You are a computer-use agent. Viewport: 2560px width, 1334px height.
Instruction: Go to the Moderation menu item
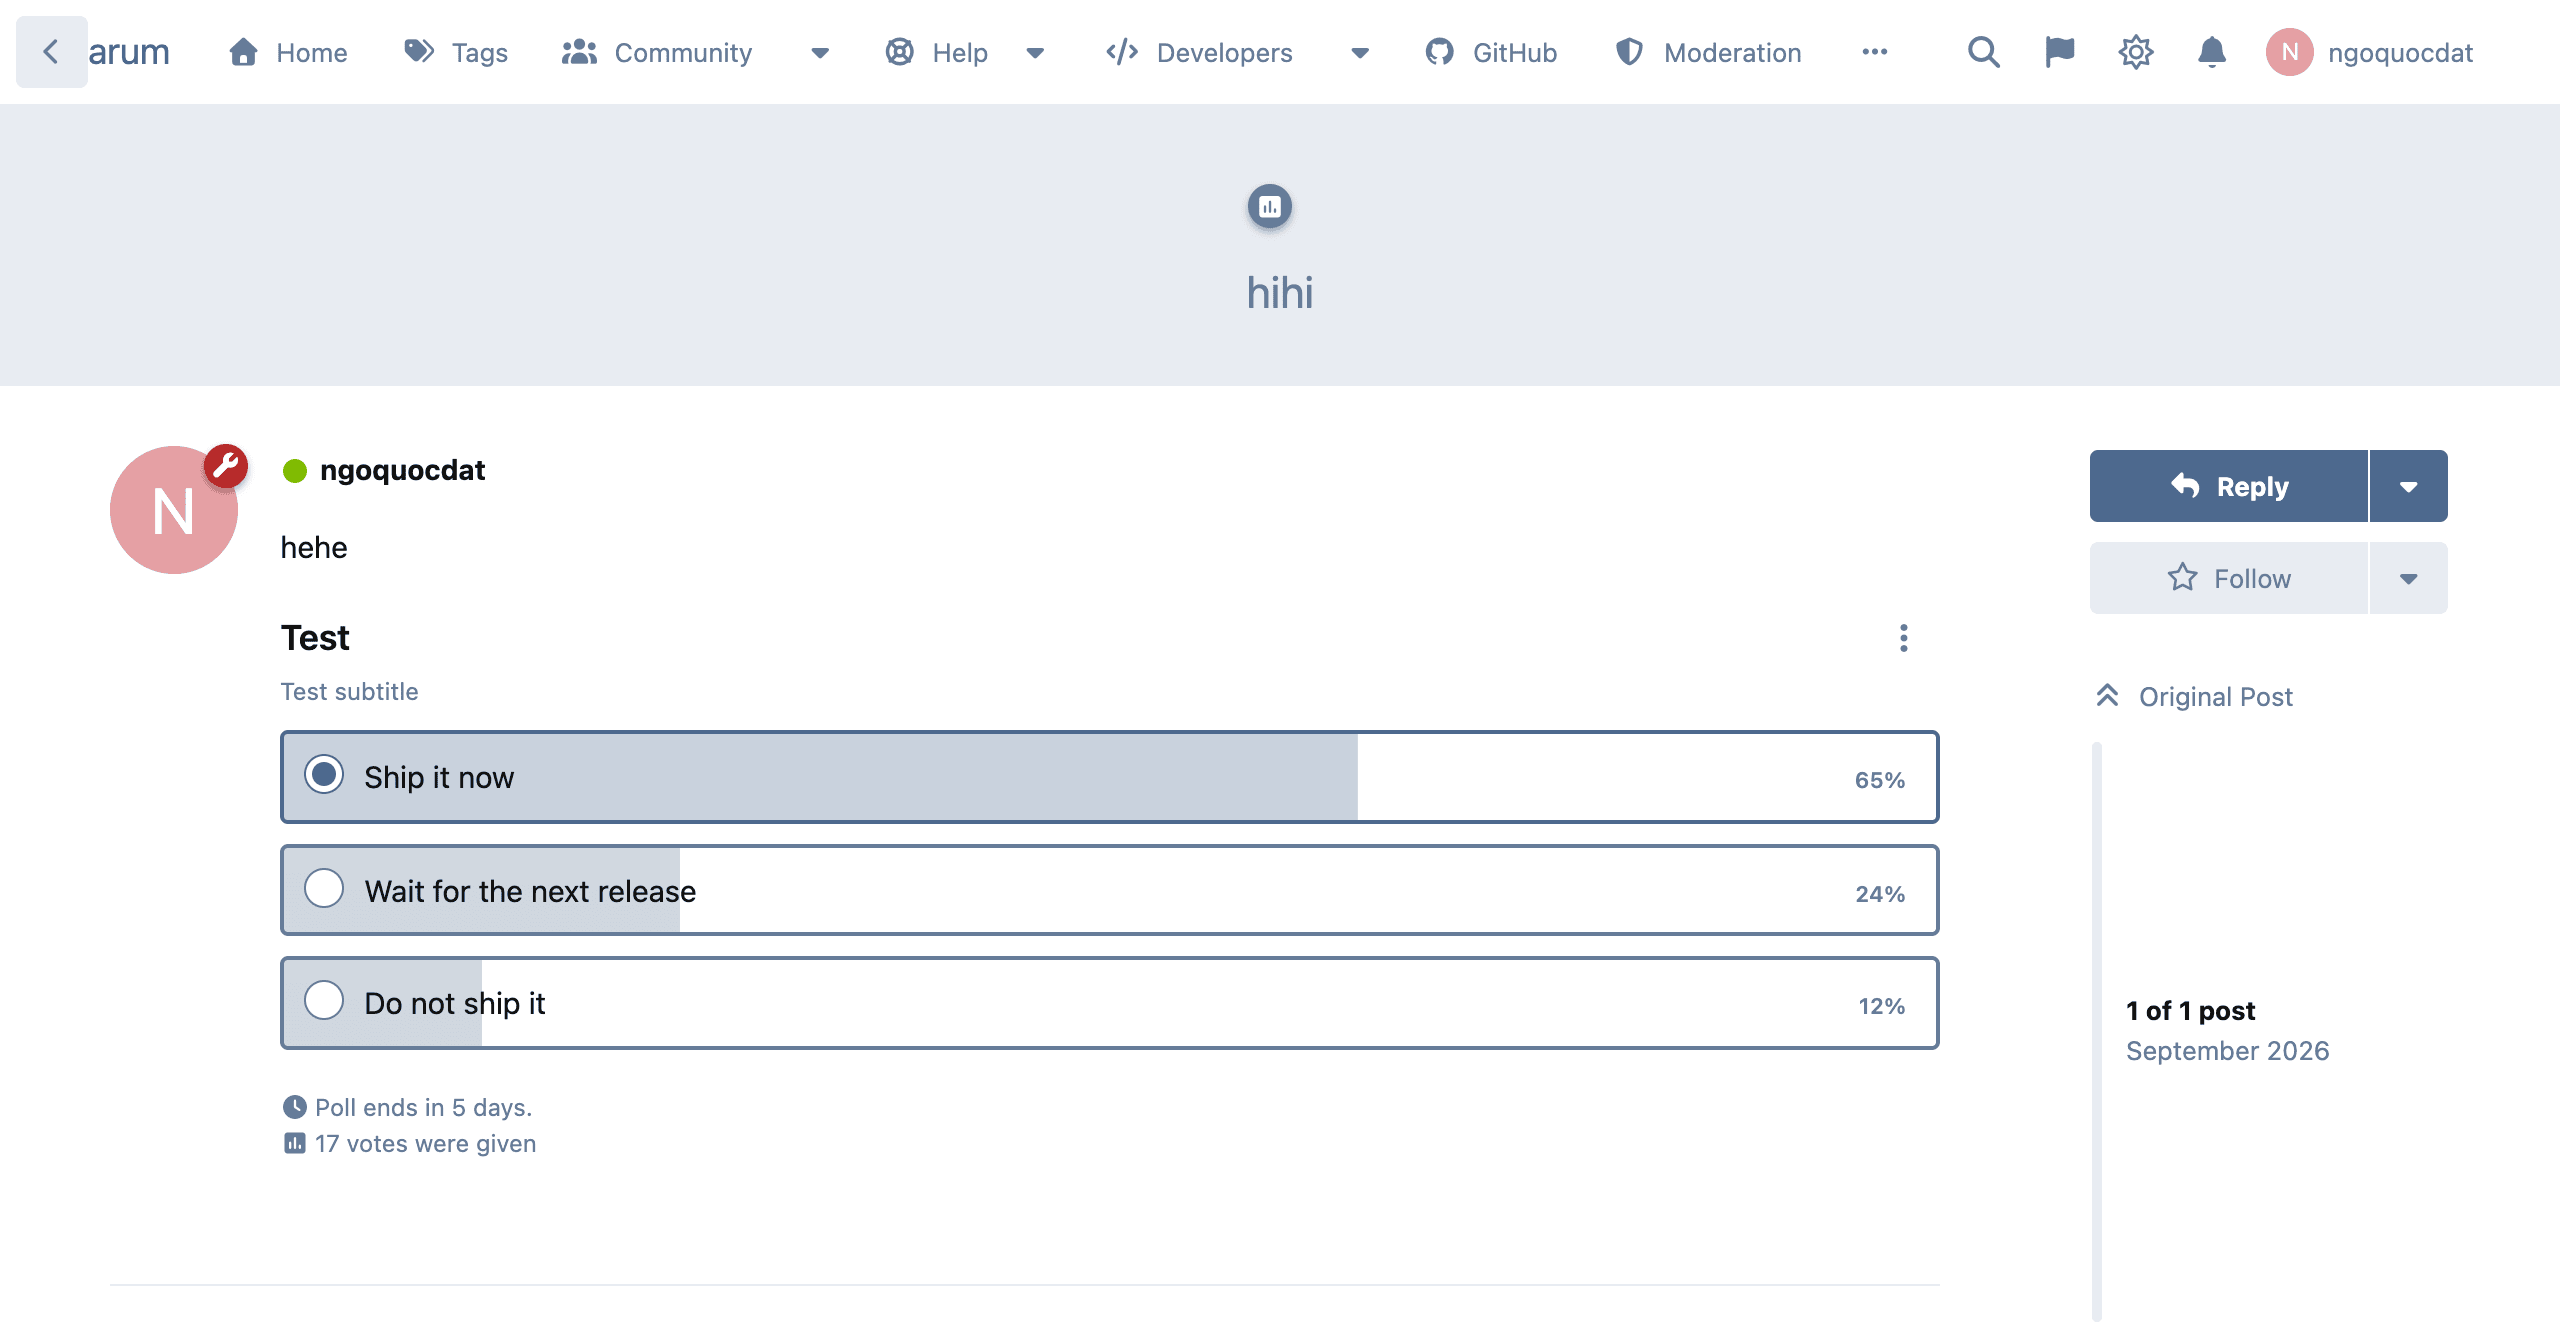coord(1708,52)
